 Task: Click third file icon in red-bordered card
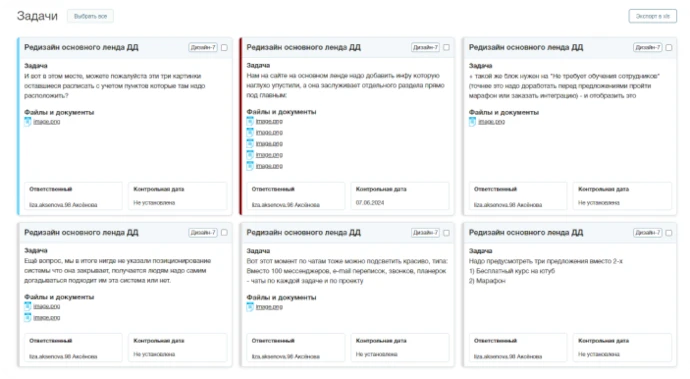tap(250, 144)
